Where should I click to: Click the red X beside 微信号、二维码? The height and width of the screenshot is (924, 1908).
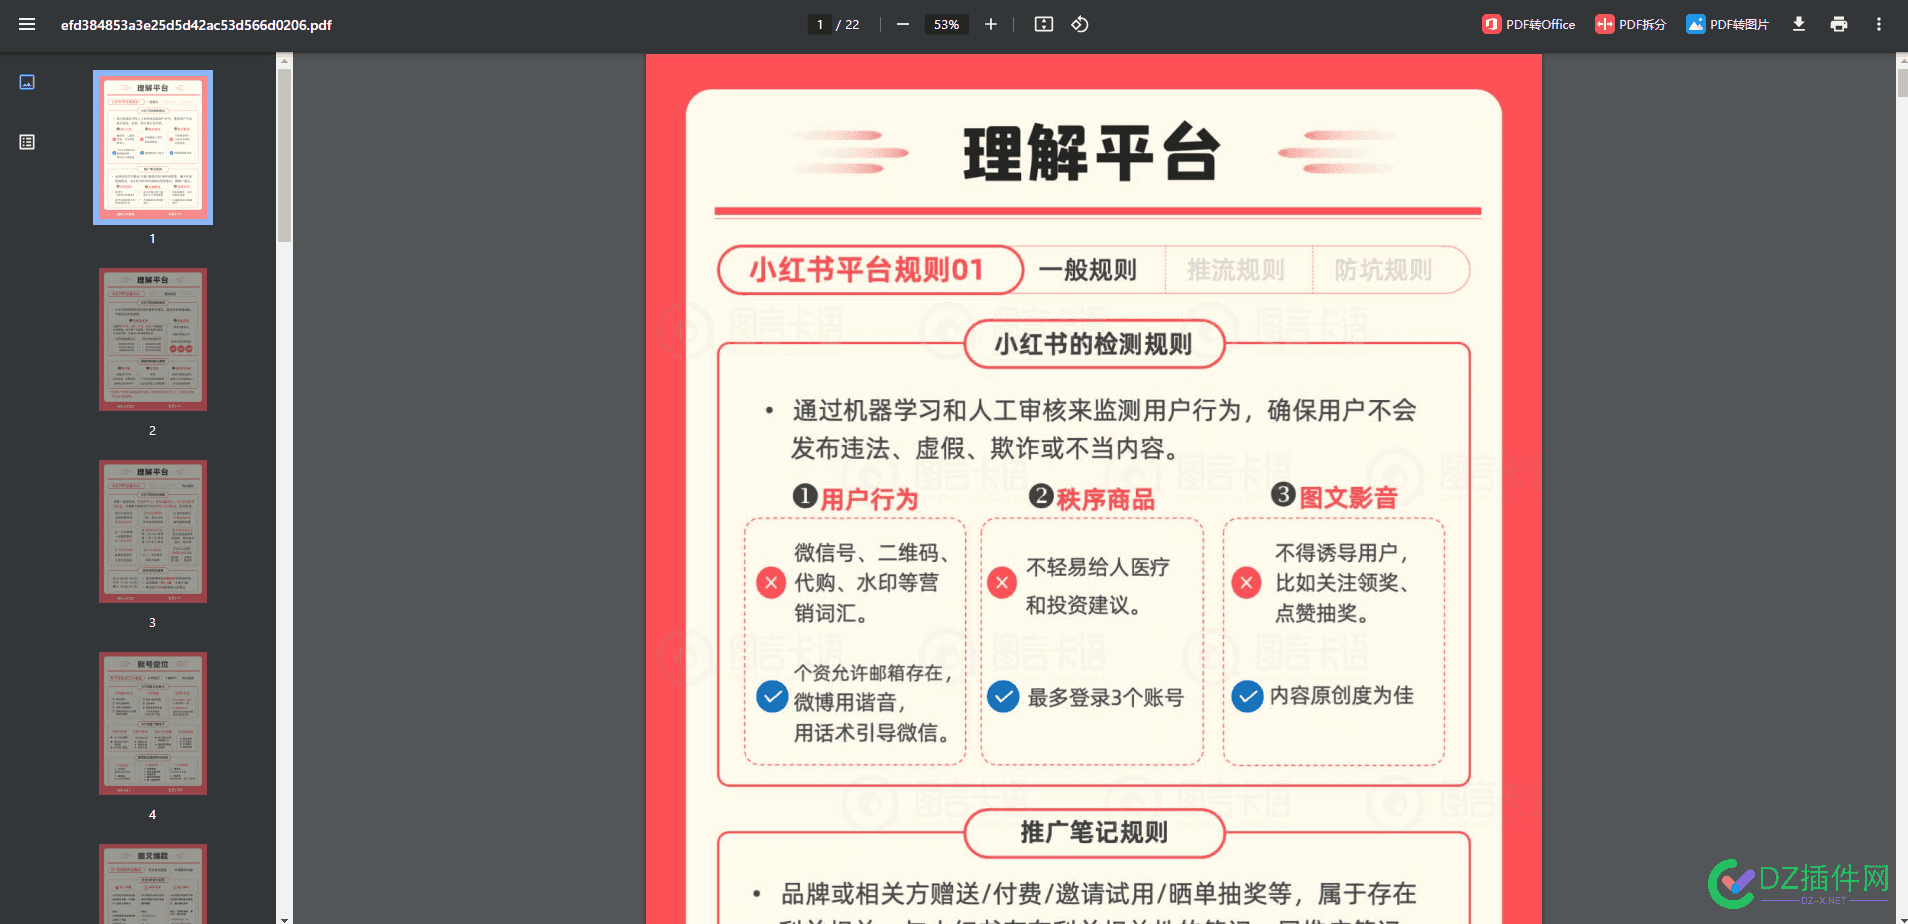(771, 582)
